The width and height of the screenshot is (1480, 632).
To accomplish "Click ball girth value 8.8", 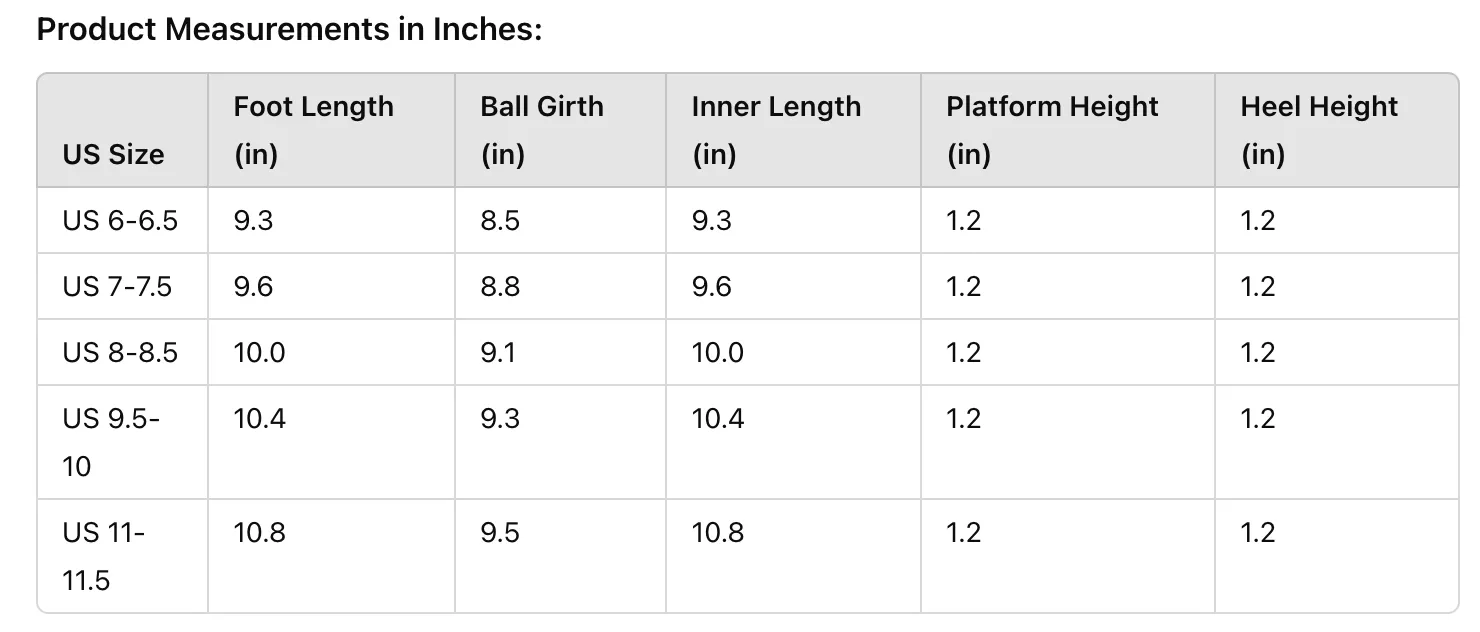I will tap(500, 287).
